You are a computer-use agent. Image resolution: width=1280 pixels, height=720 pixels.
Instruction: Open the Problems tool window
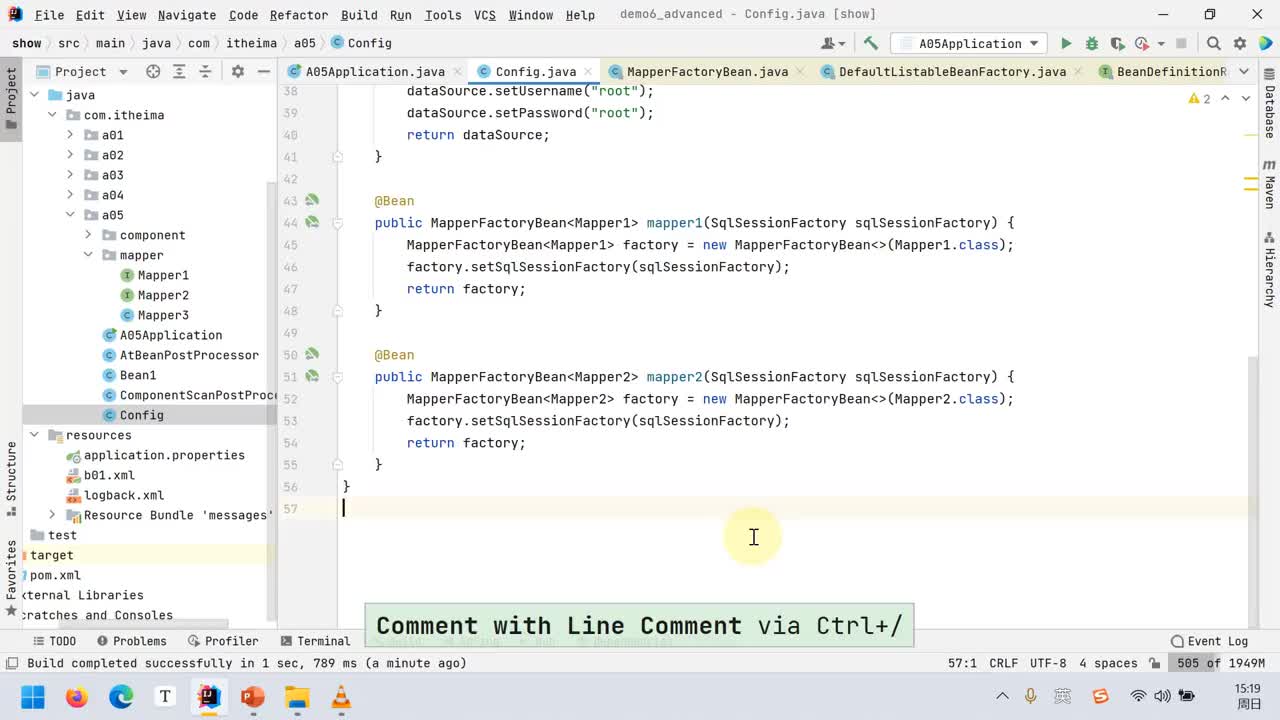click(x=132, y=641)
